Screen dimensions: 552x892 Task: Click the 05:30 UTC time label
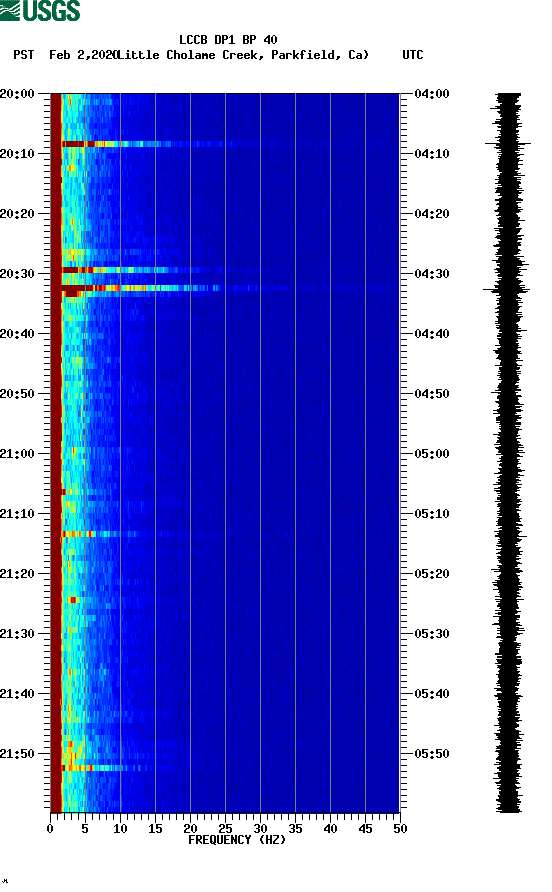[432, 634]
